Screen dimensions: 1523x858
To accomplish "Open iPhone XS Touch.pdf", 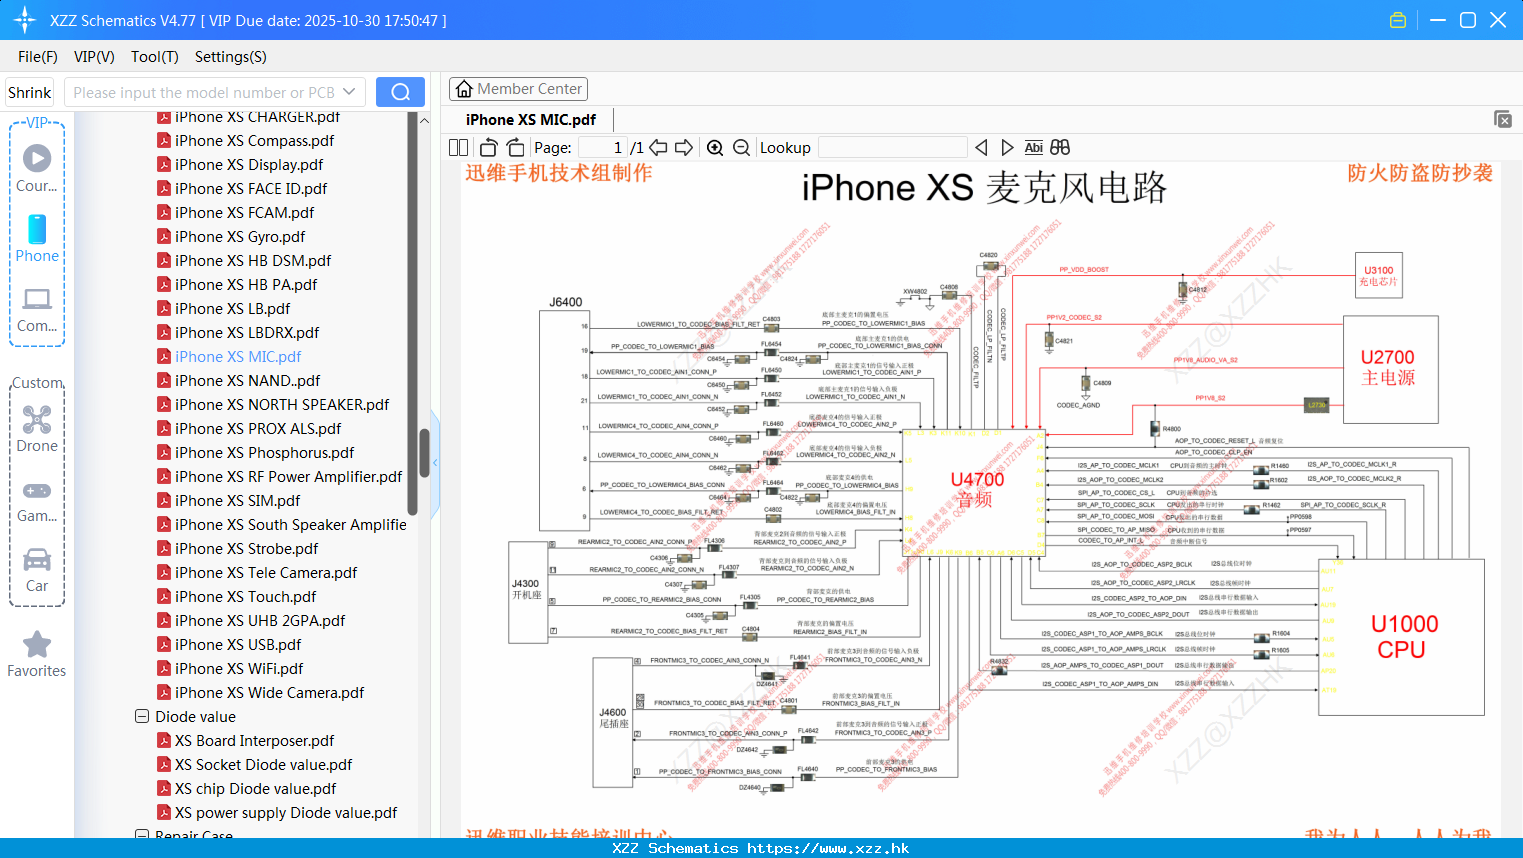I will (245, 597).
